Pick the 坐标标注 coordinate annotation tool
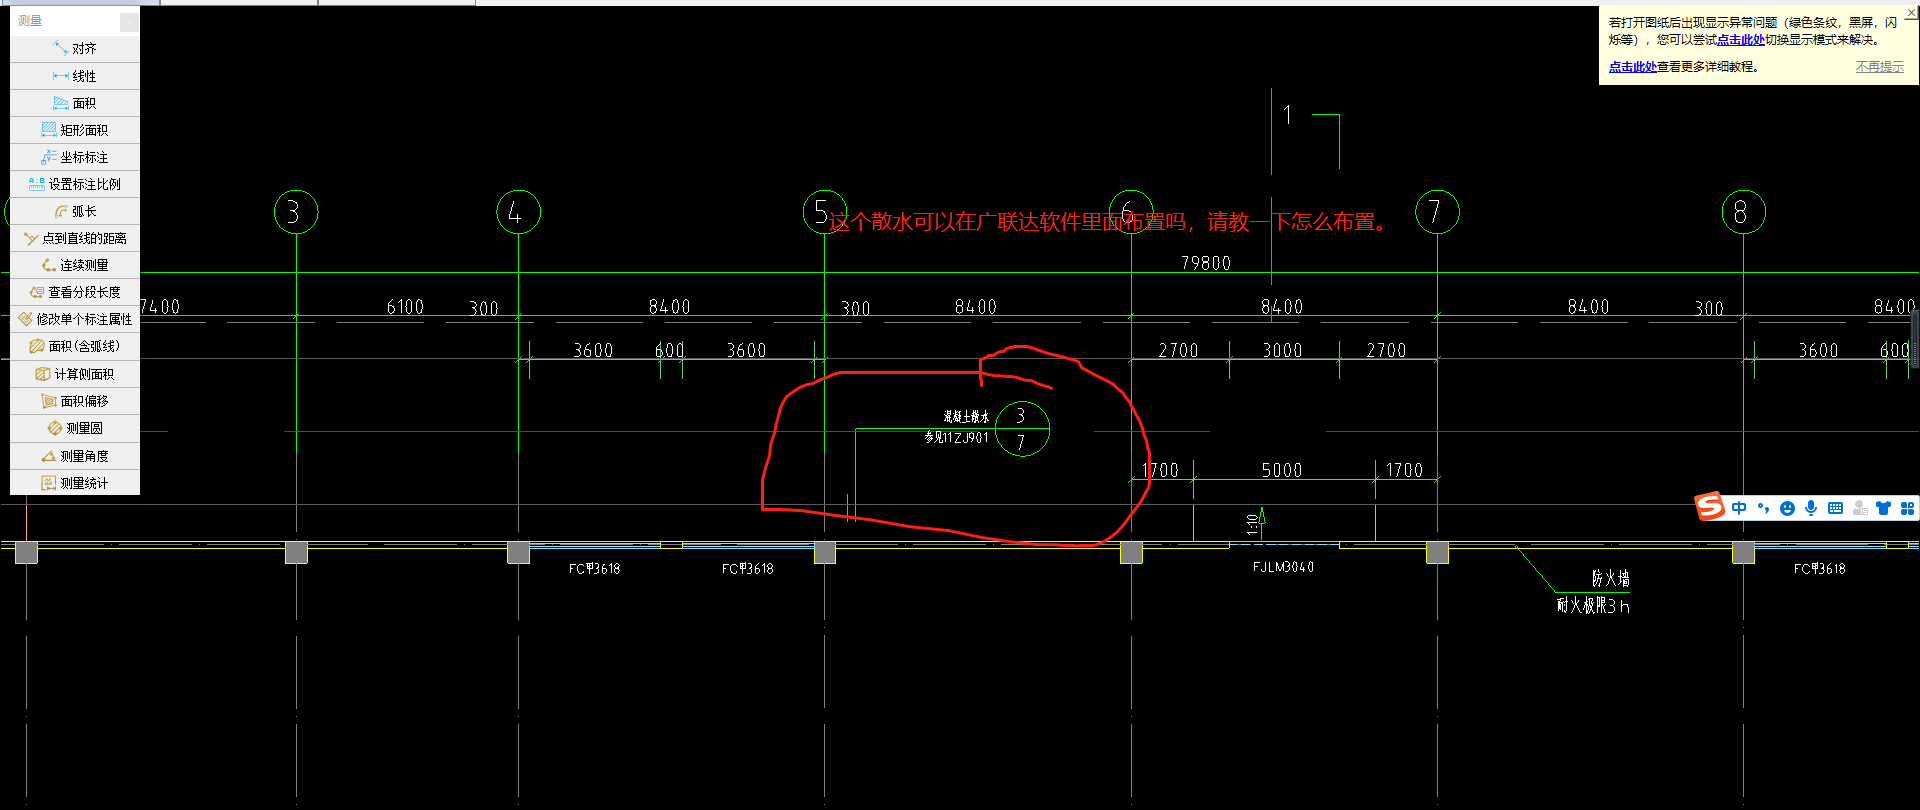Viewport: 1920px width, 810px height. pos(75,157)
